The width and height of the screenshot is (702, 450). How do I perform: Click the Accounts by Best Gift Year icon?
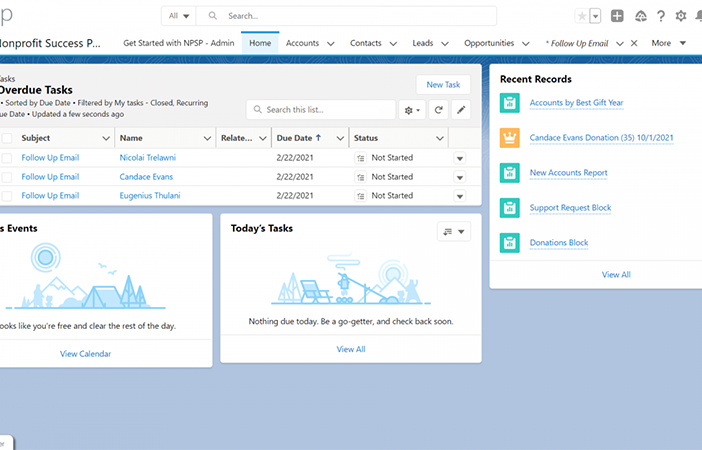click(509, 103)
